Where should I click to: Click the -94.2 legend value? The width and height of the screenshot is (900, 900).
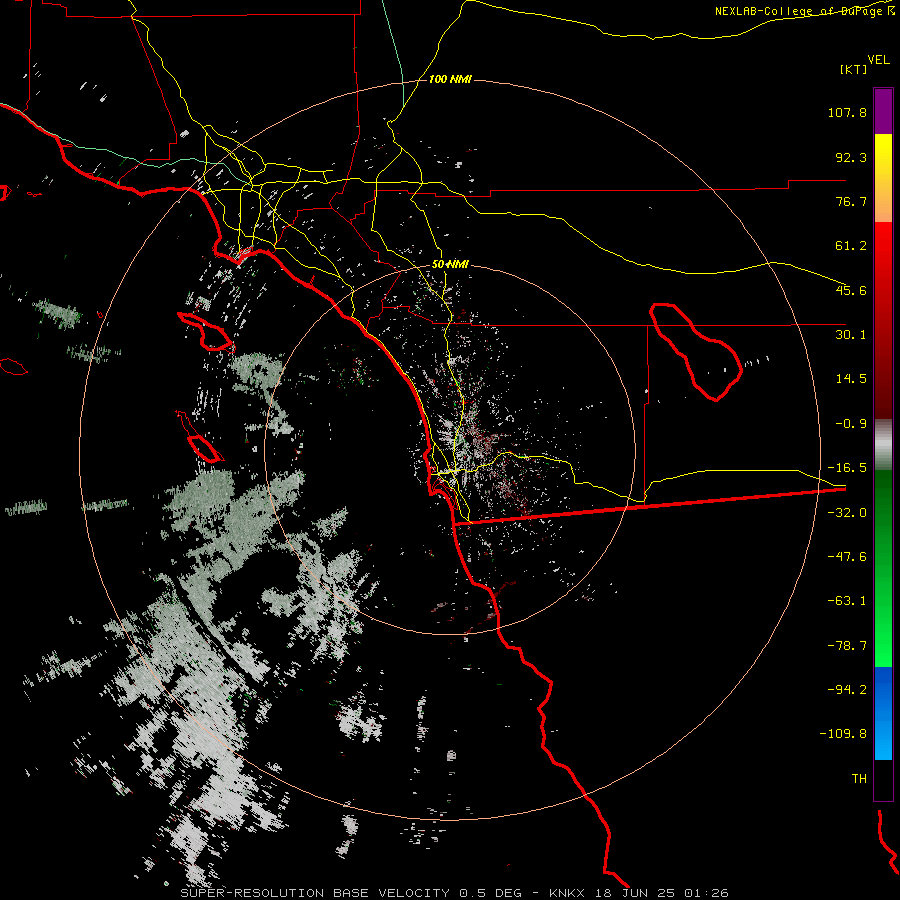(x=847, y=689)
